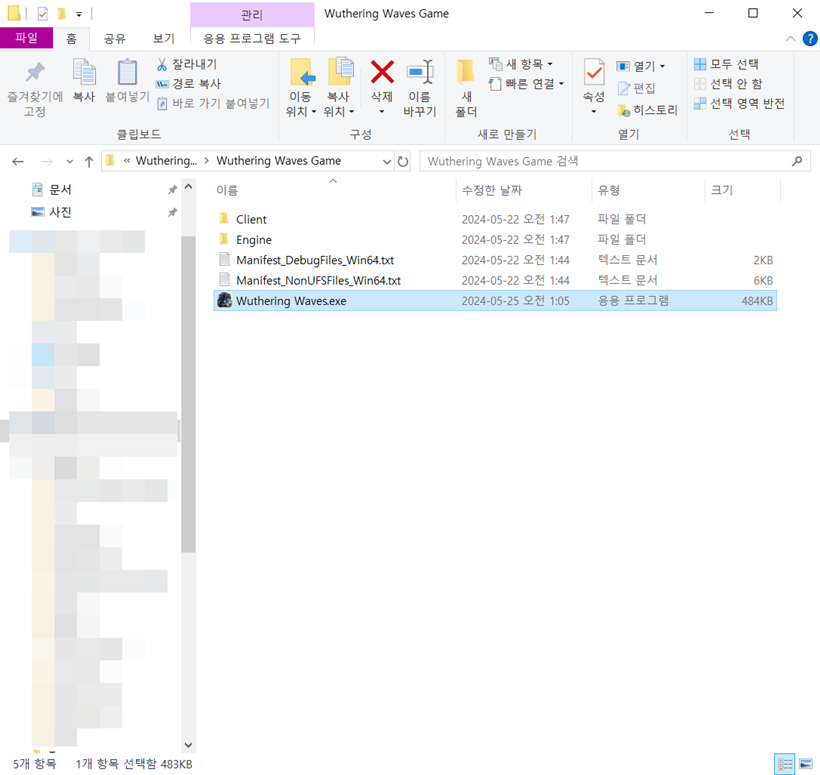Switch to the Home (홈) tab
Screen dimensions: 820x775
point(71,39)
